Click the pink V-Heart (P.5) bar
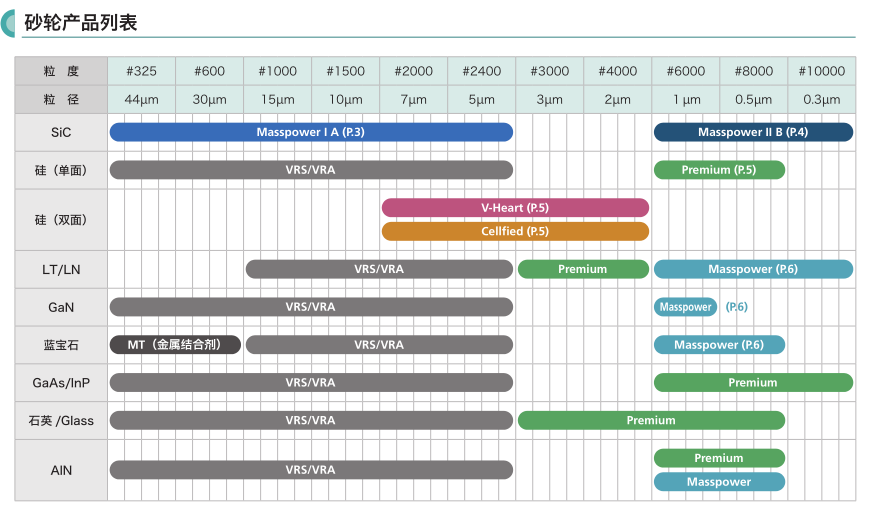 (x=515, y=208)
